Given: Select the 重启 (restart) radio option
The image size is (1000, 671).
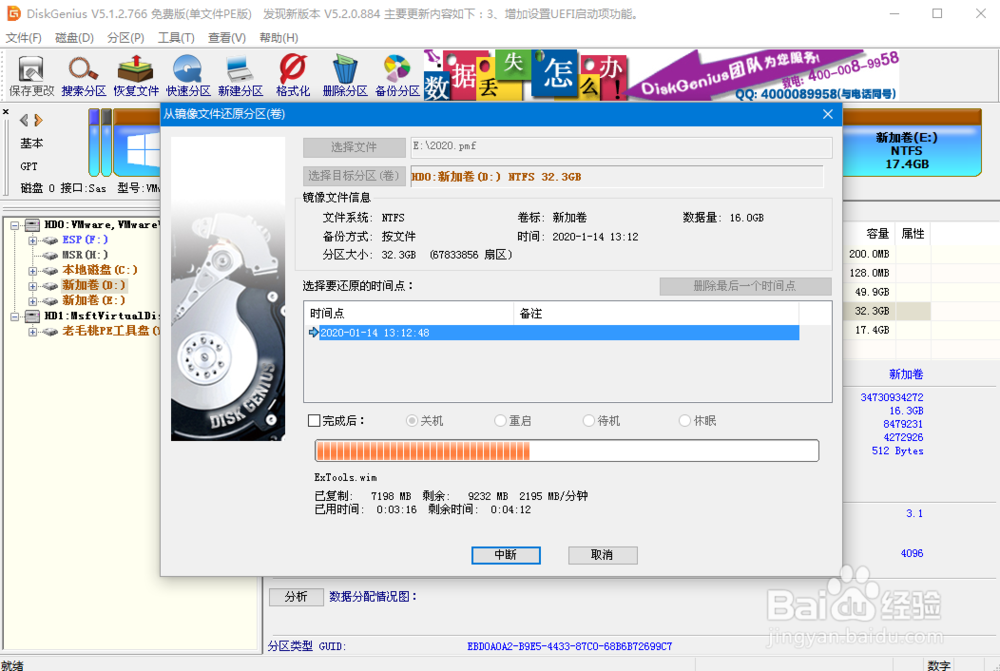Looking at the screenshot, I should tap(500, 421).
